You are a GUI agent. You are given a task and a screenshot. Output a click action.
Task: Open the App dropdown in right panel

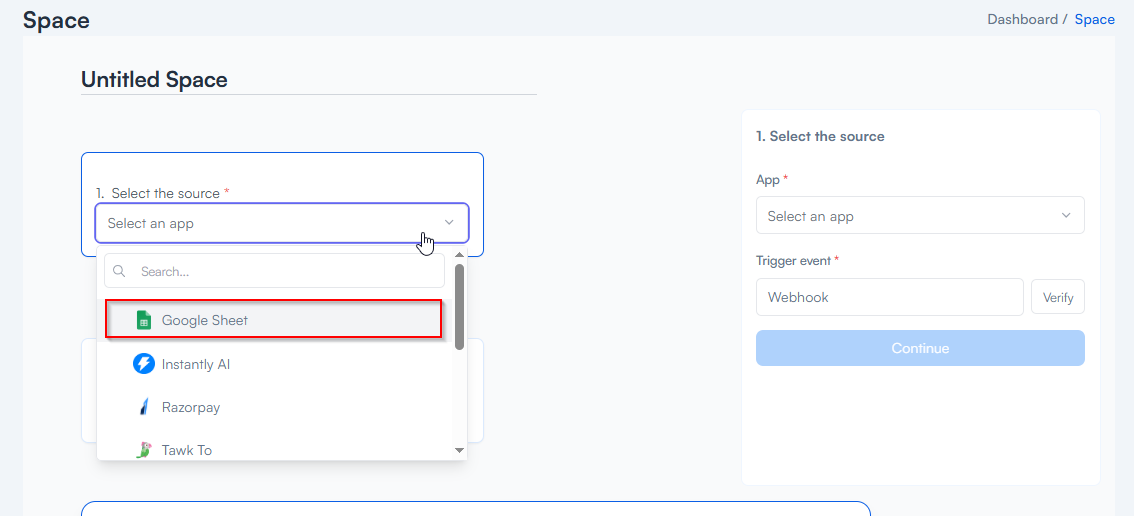(x=919, y=216)
